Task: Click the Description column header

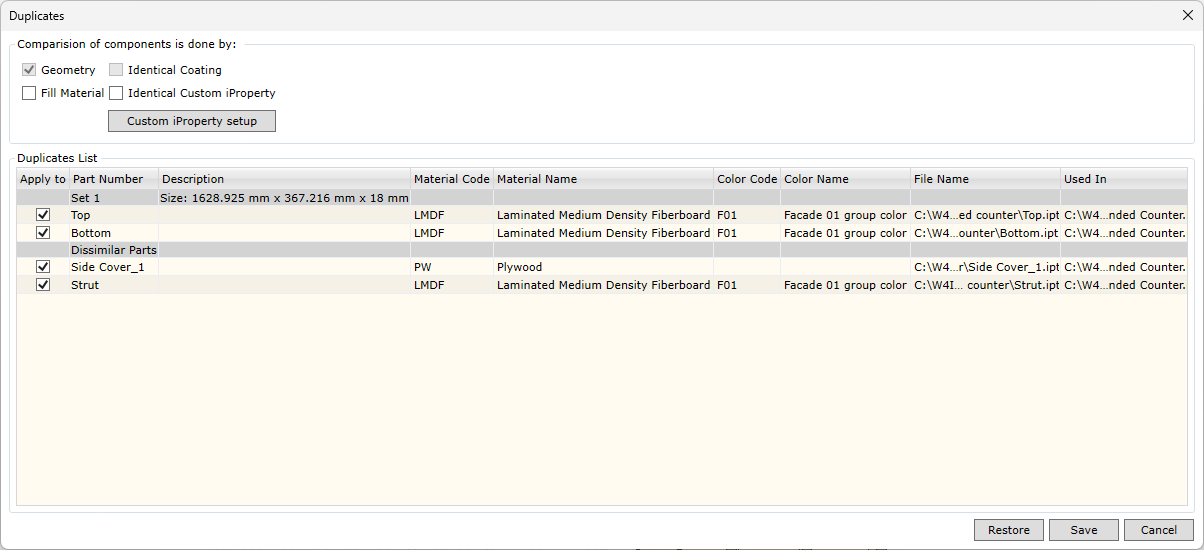Action: (x=285, y=179)
